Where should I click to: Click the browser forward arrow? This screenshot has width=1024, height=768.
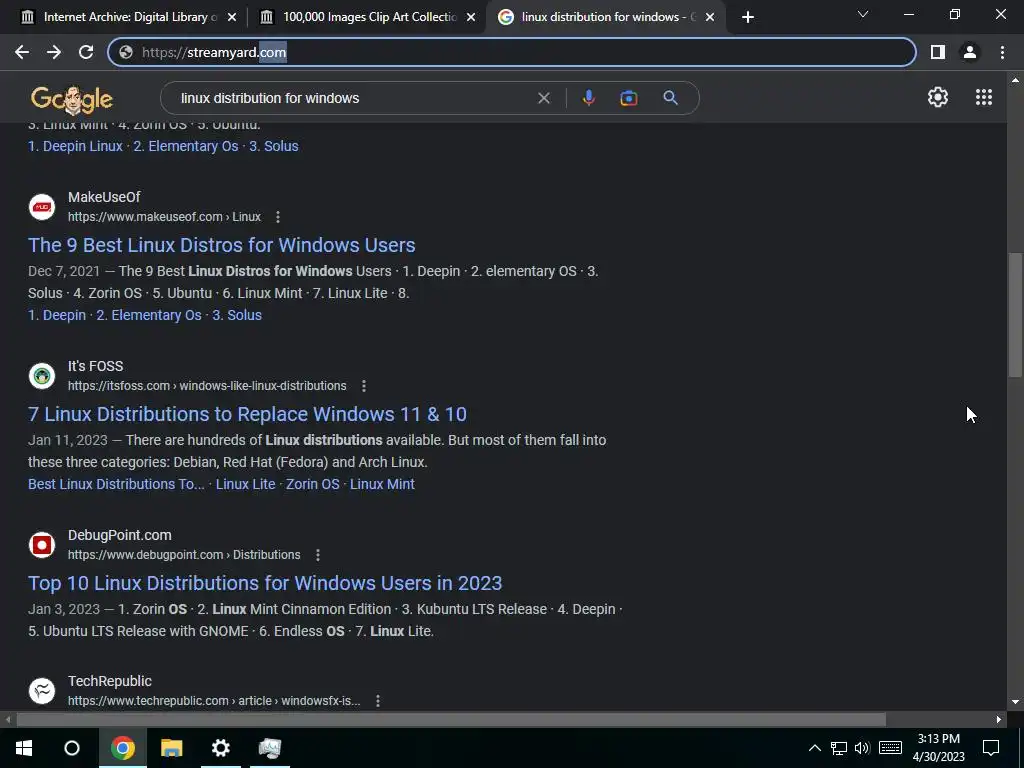(x=54, y=52)
